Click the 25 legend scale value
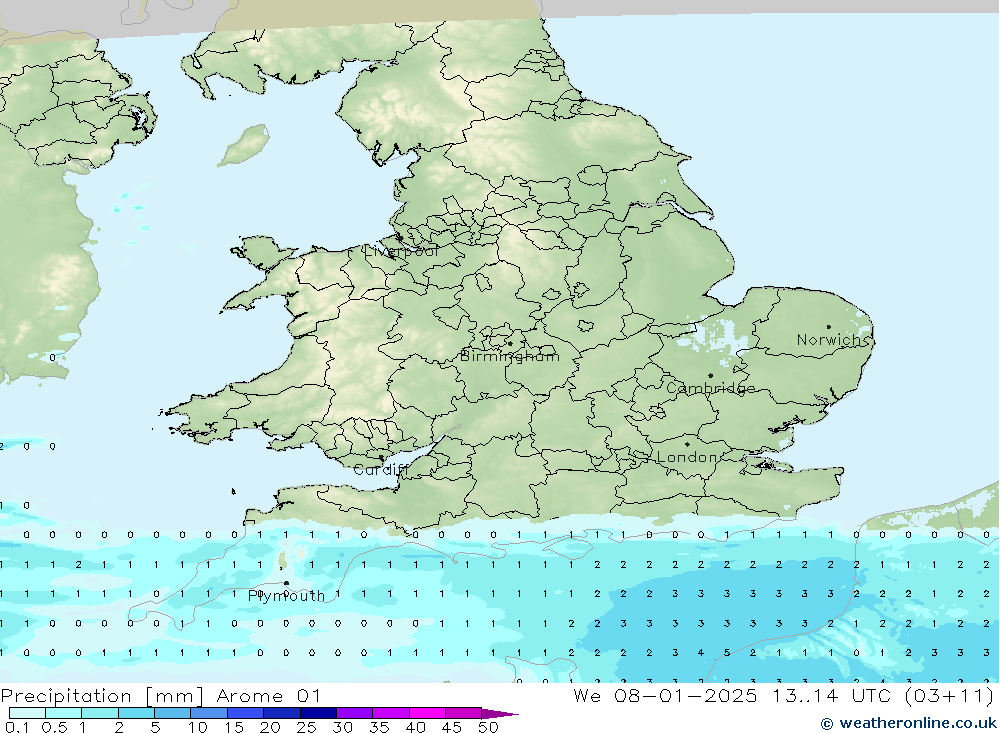 306,727
